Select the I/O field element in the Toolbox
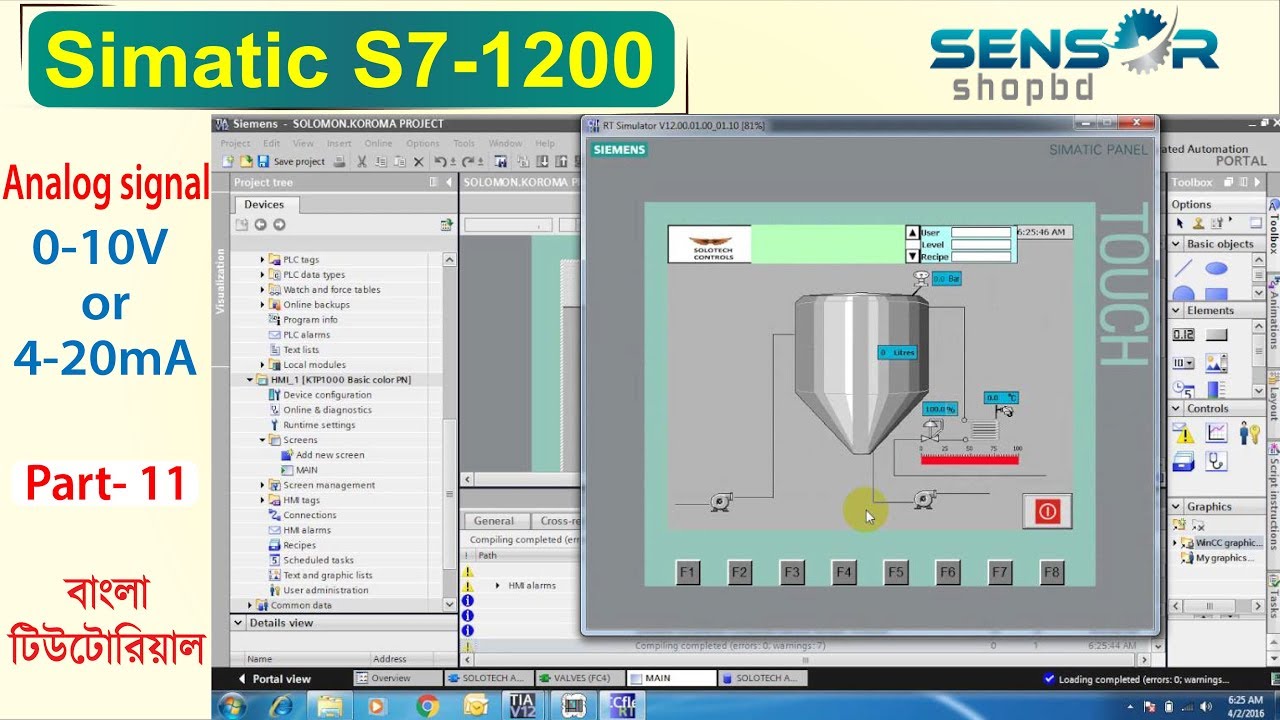Screen dimensions: 1280x720 point(1183,335)
